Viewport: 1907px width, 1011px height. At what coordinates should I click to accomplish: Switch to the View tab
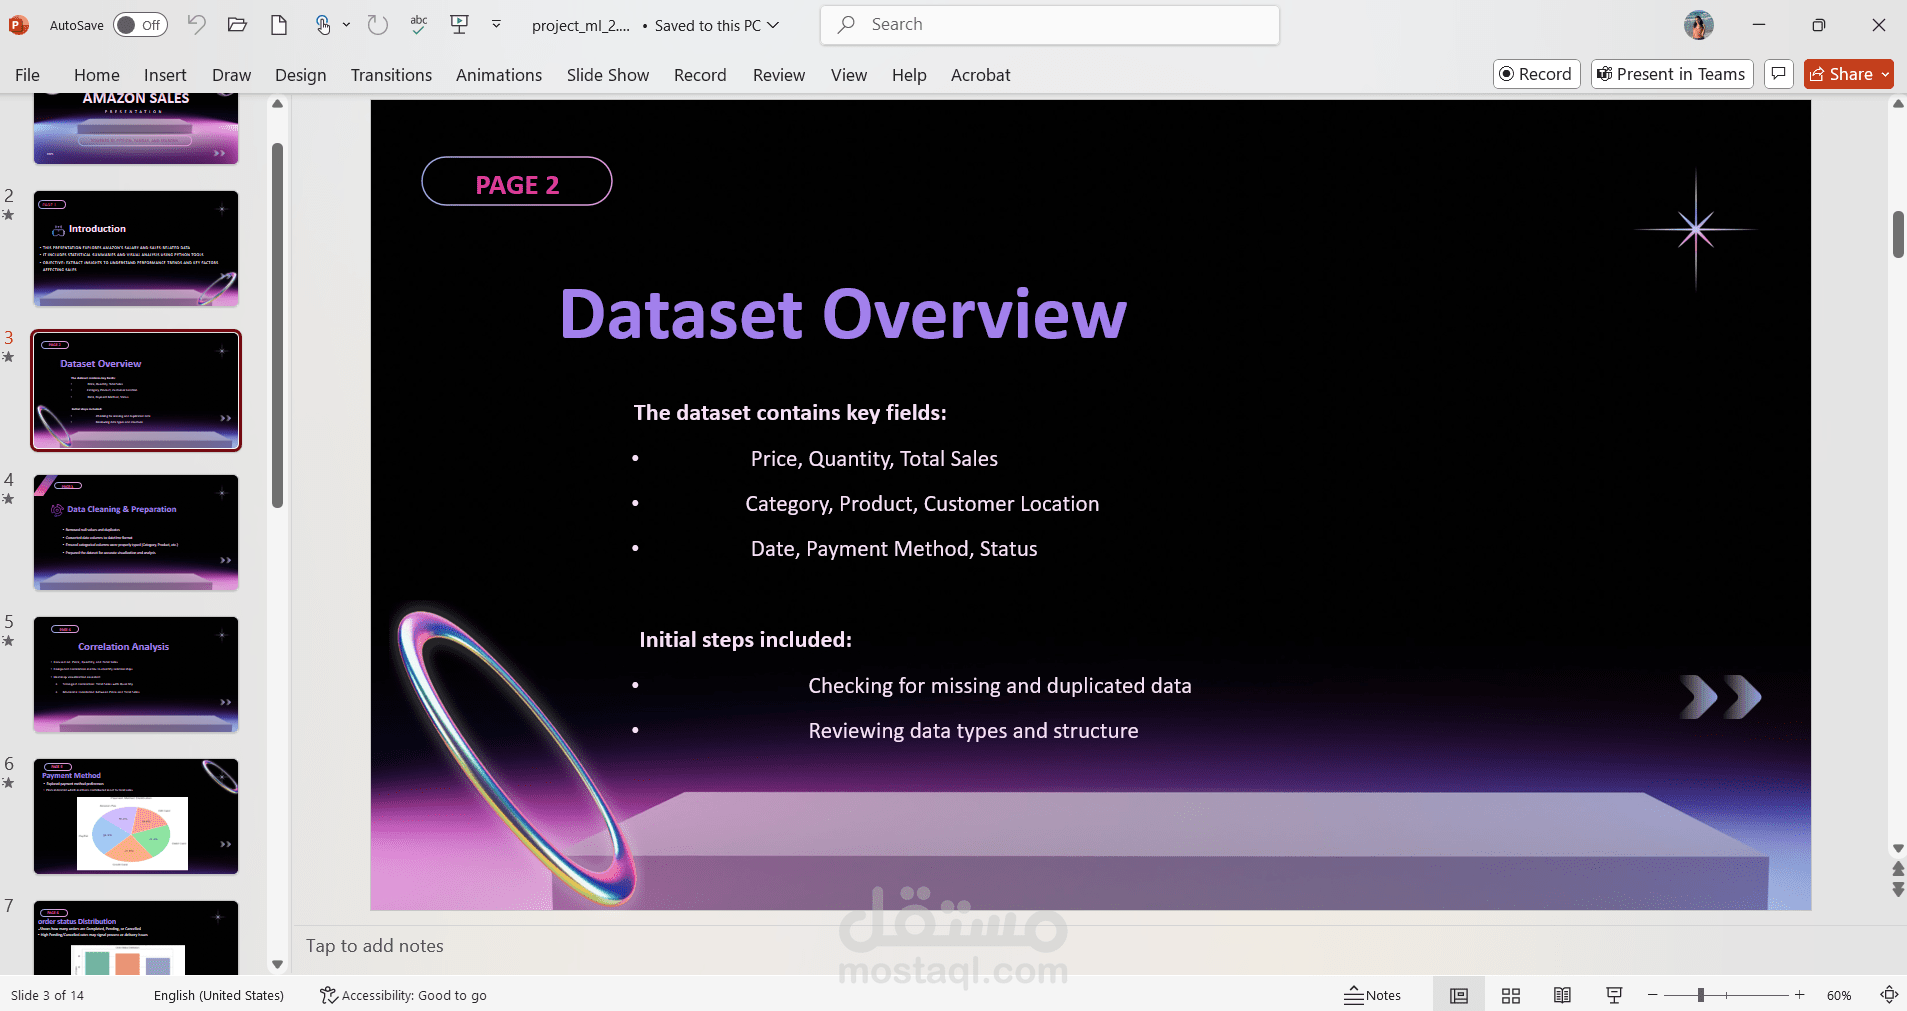(x=849, y=75)
